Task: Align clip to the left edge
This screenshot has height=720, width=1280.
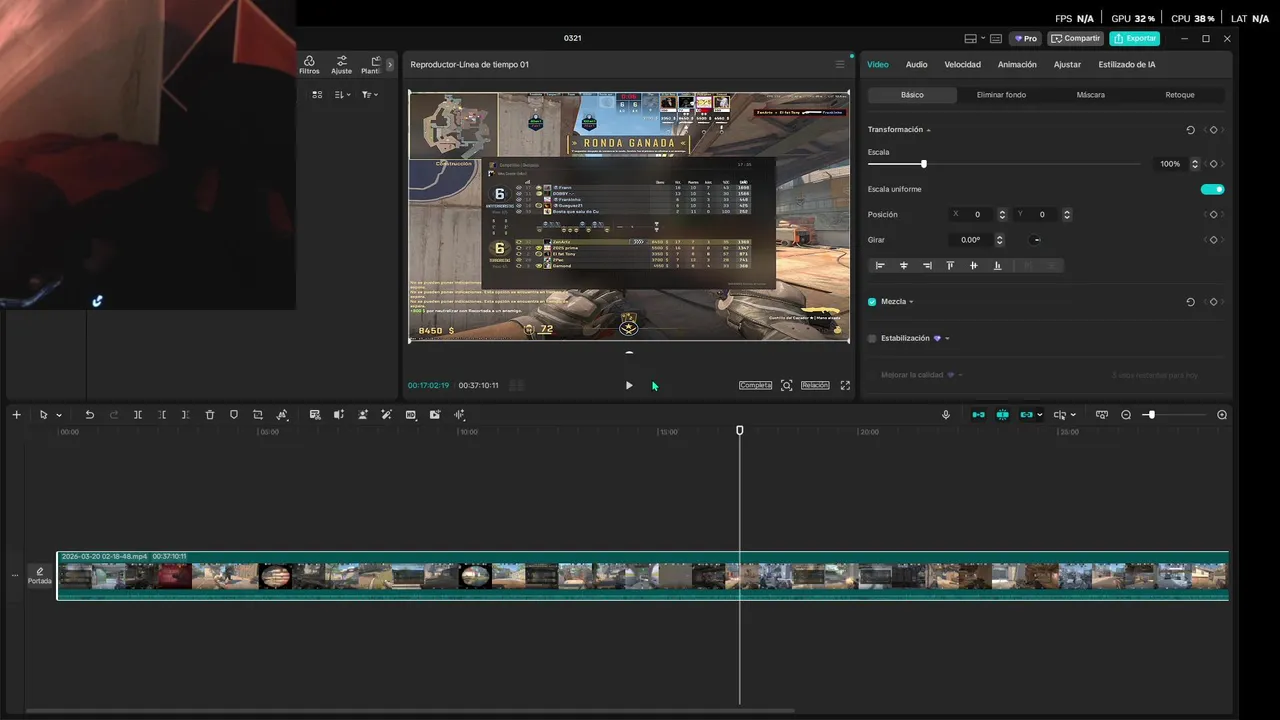Action: 880,266
